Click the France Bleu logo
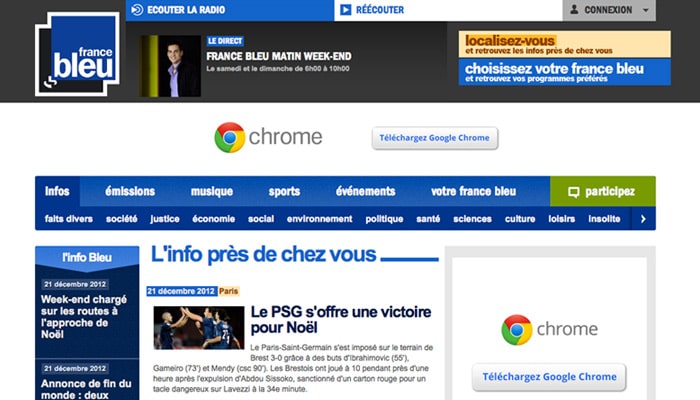Image resolution: width=700 pixels, height=400 pixels. [77, 54]
